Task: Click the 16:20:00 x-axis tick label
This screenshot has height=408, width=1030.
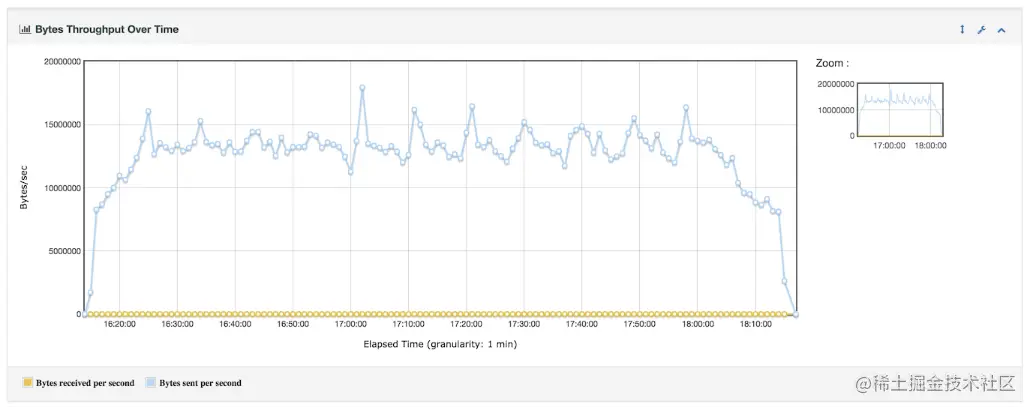Action: coord(120,324)
